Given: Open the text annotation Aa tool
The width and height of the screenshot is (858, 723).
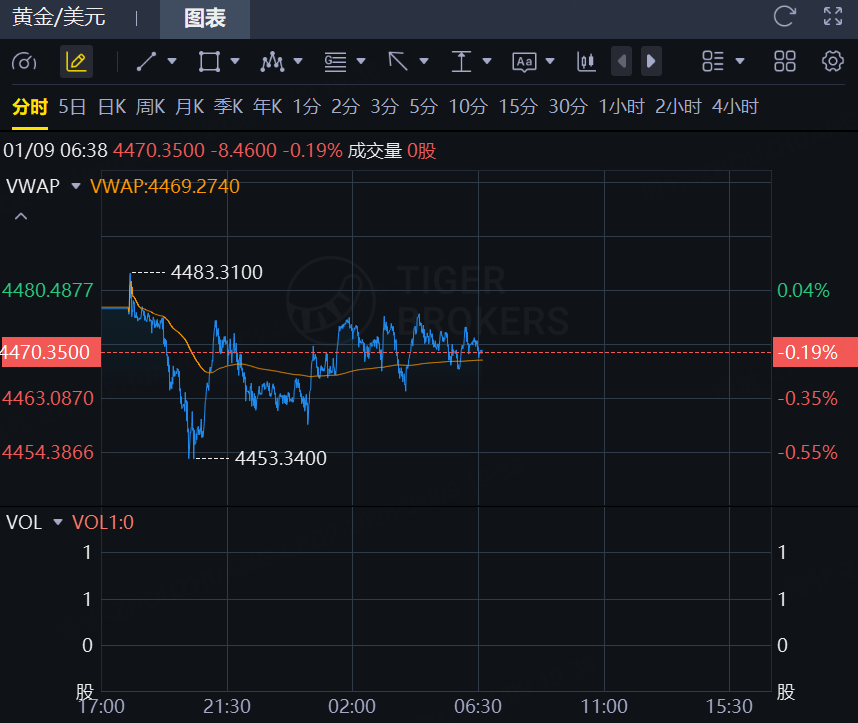Looking at the screenshot, I should point(524,62).
